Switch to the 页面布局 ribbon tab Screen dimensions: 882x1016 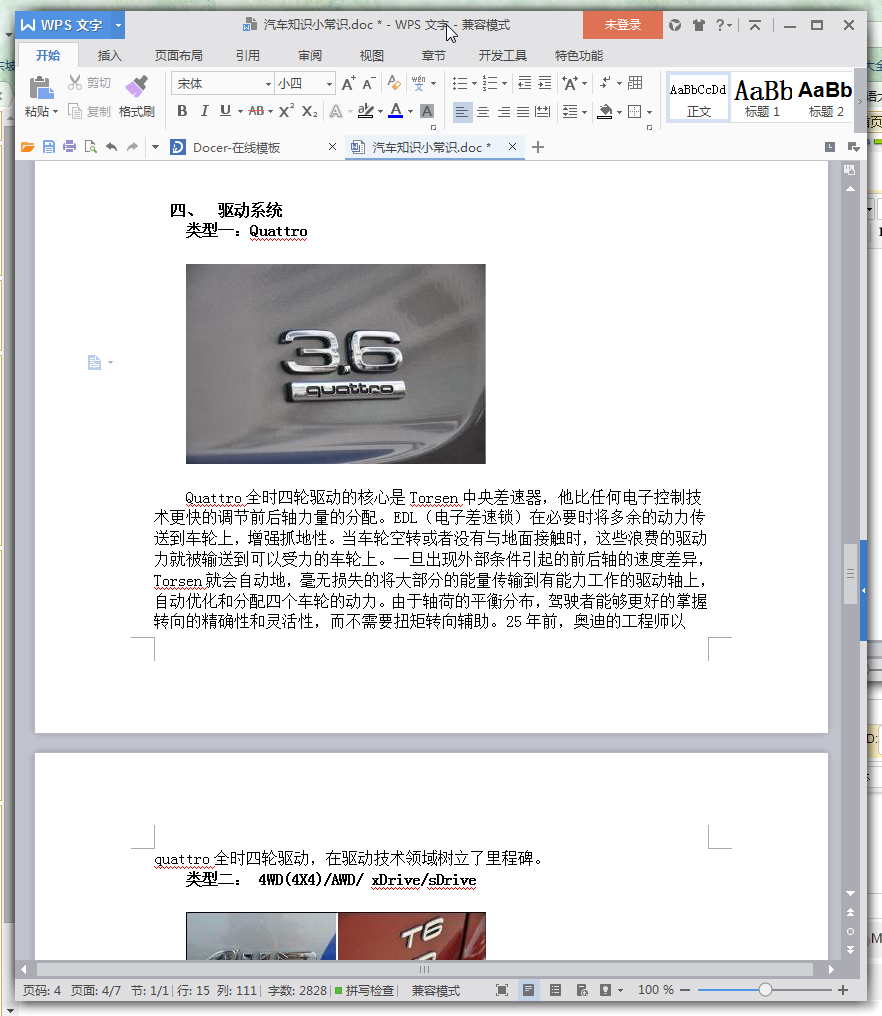click(179, 56)
